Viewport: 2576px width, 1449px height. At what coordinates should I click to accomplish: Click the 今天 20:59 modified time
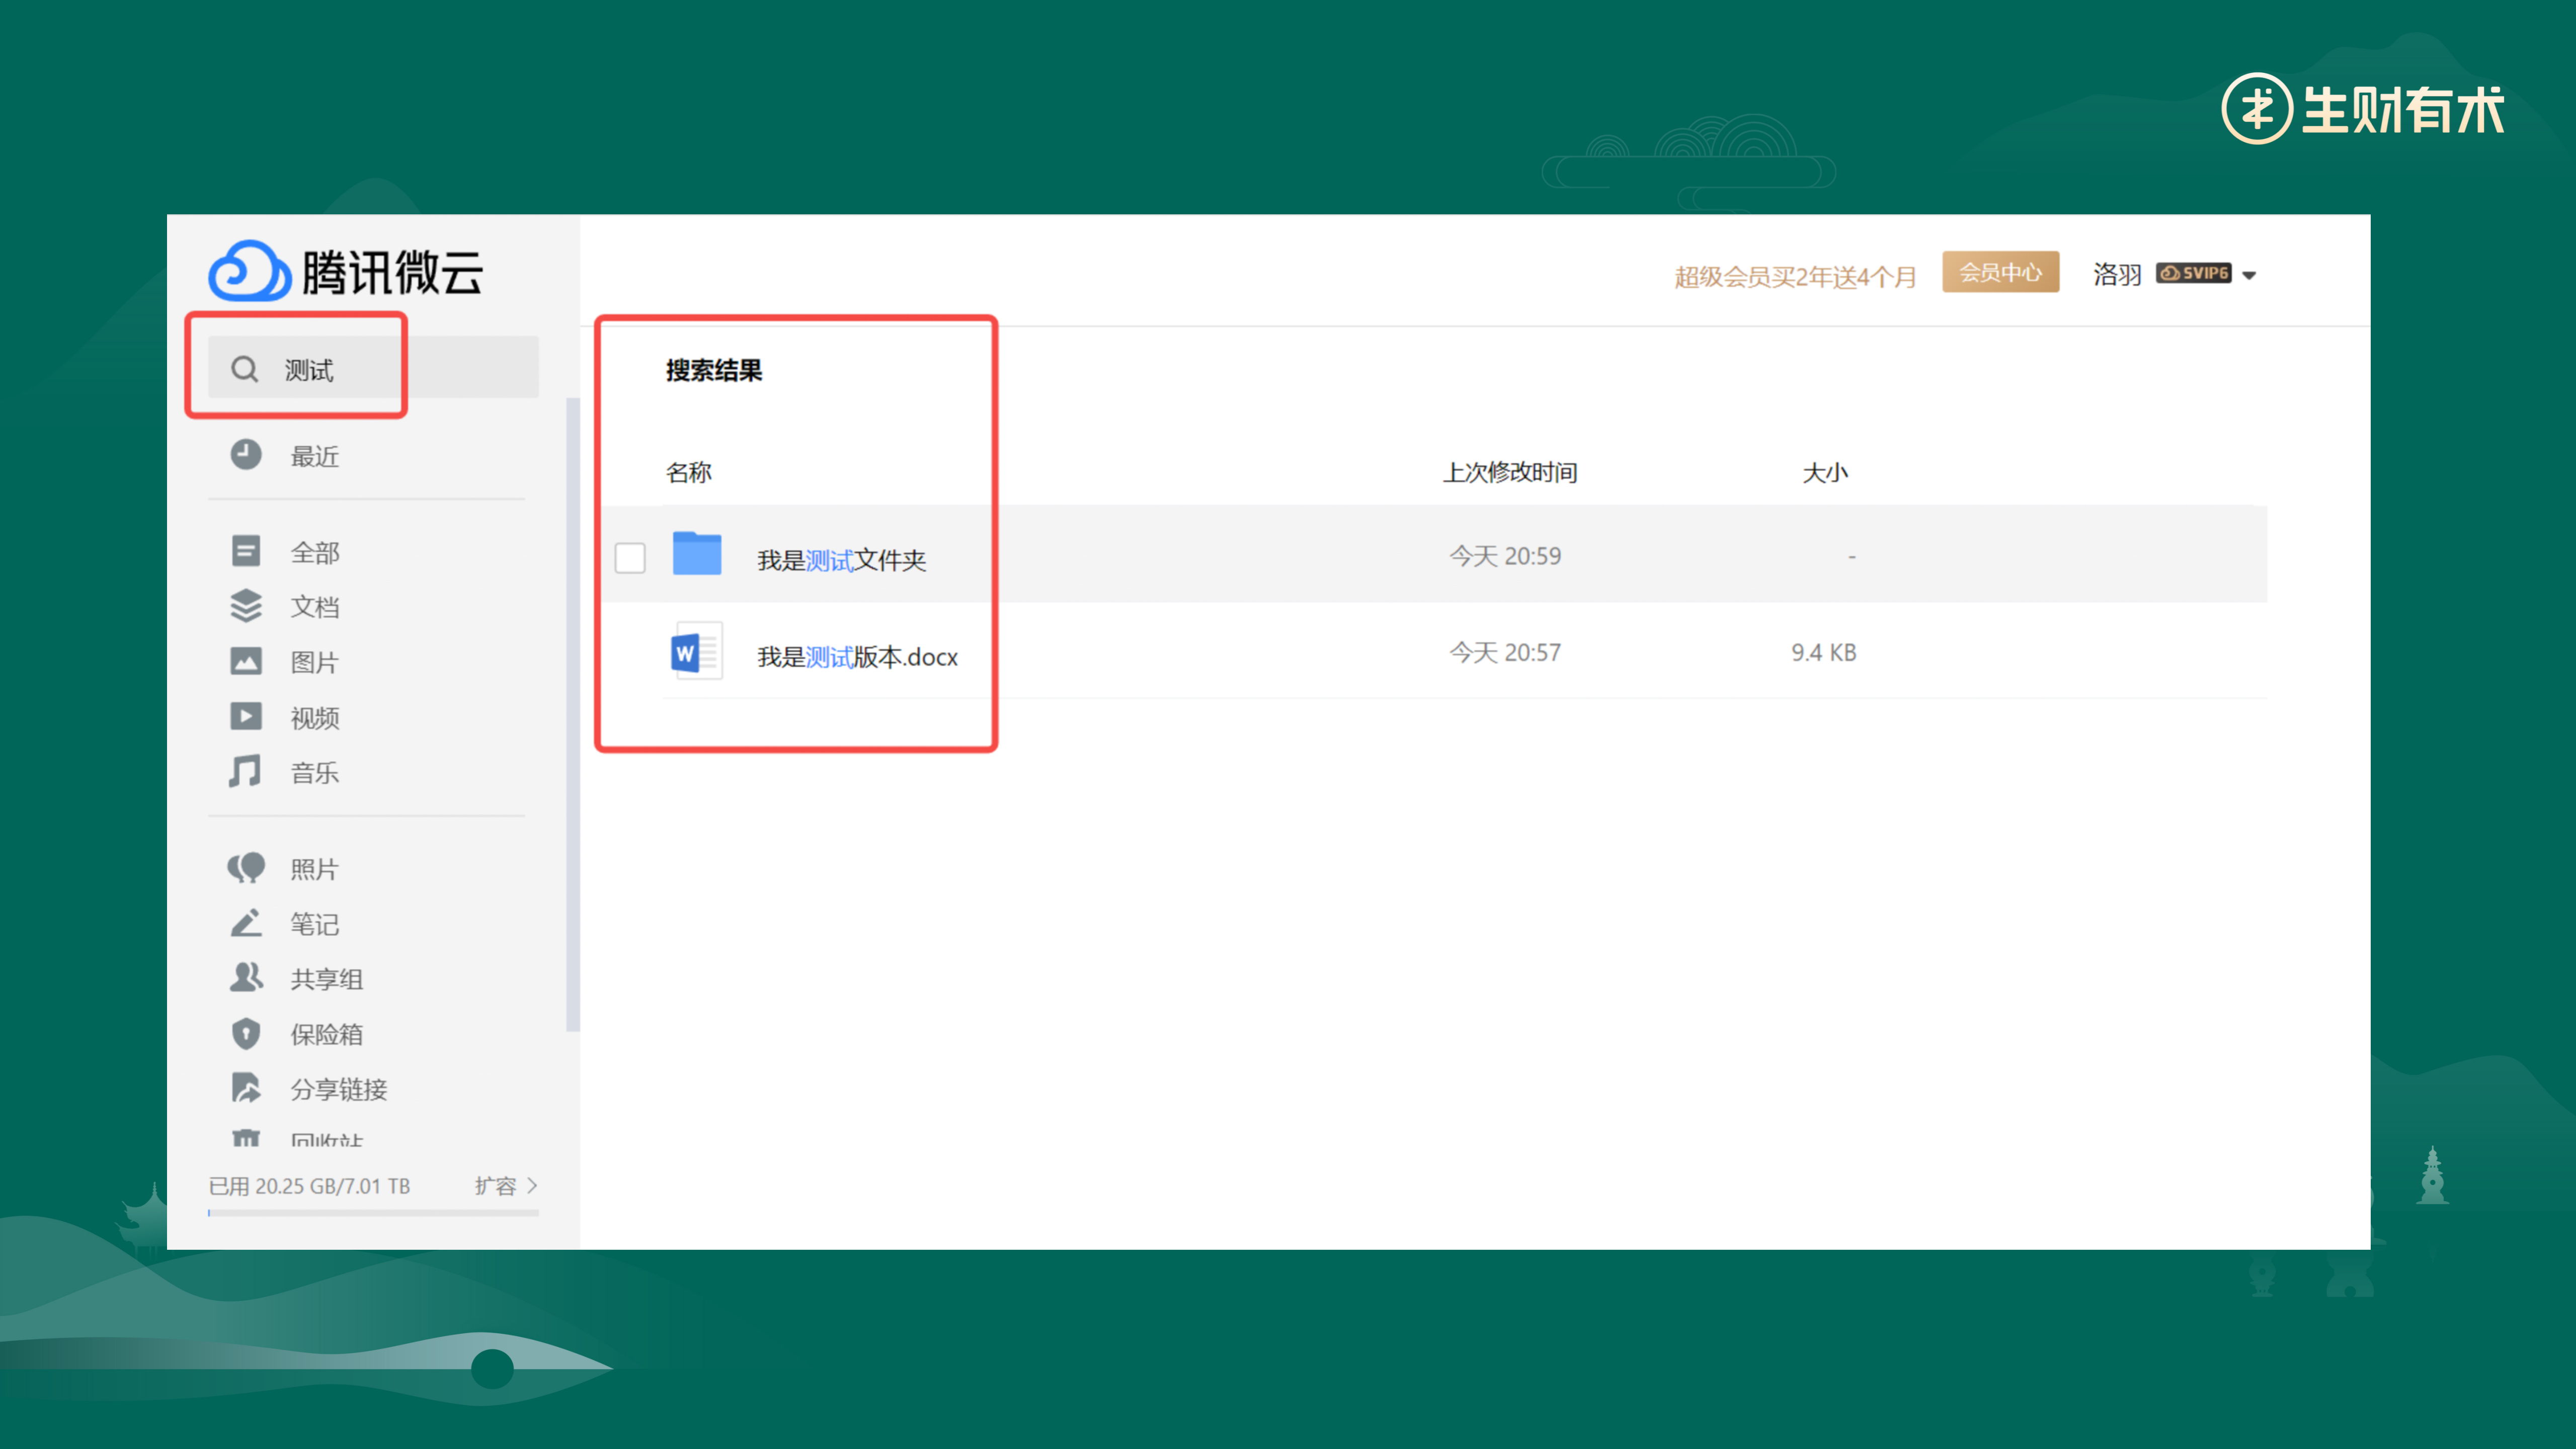tap(1505, 555)
